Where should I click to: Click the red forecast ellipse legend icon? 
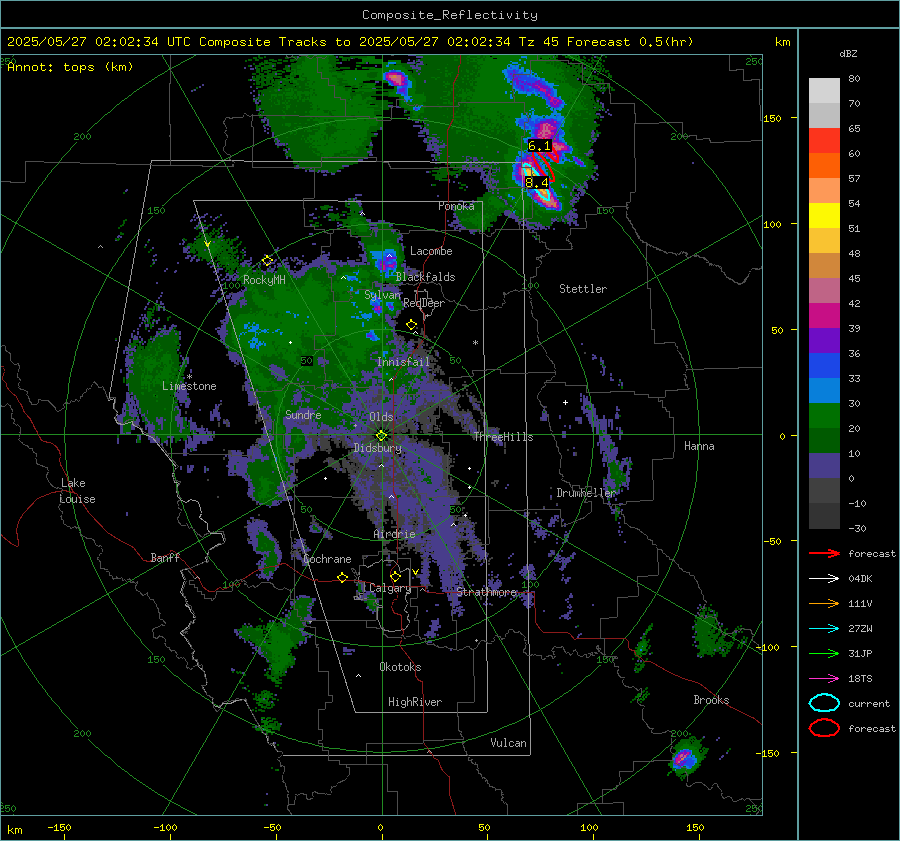824,728
